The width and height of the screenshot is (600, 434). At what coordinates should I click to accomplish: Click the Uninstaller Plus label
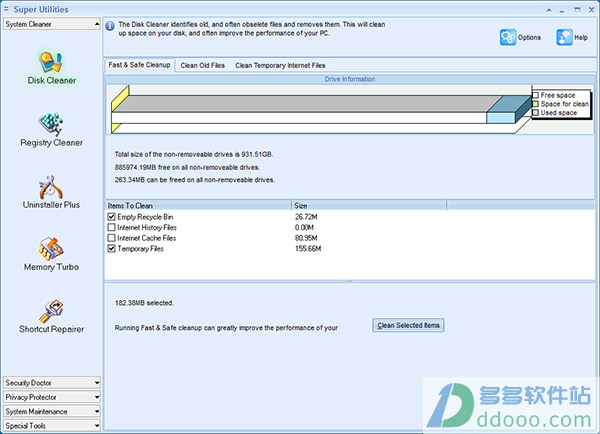click(x=51, y=205)
